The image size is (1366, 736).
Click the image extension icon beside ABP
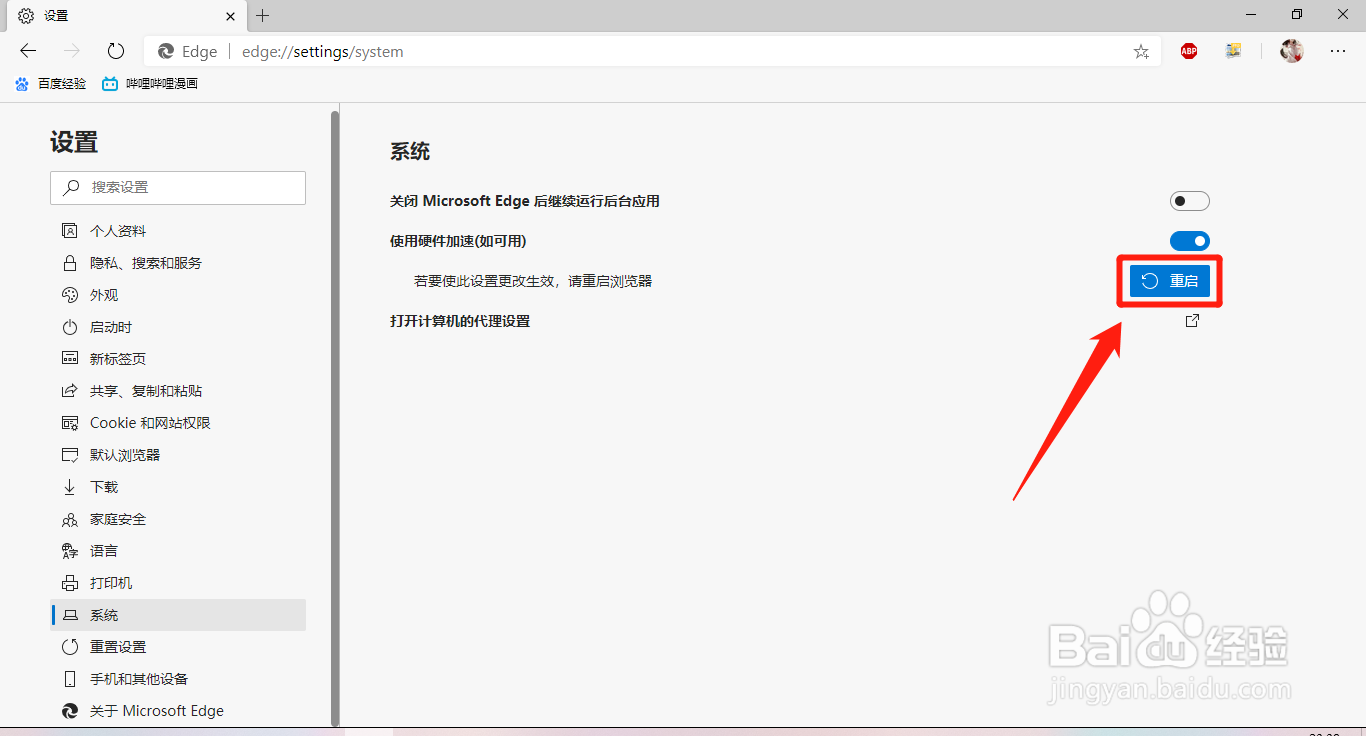point(1234,51)
